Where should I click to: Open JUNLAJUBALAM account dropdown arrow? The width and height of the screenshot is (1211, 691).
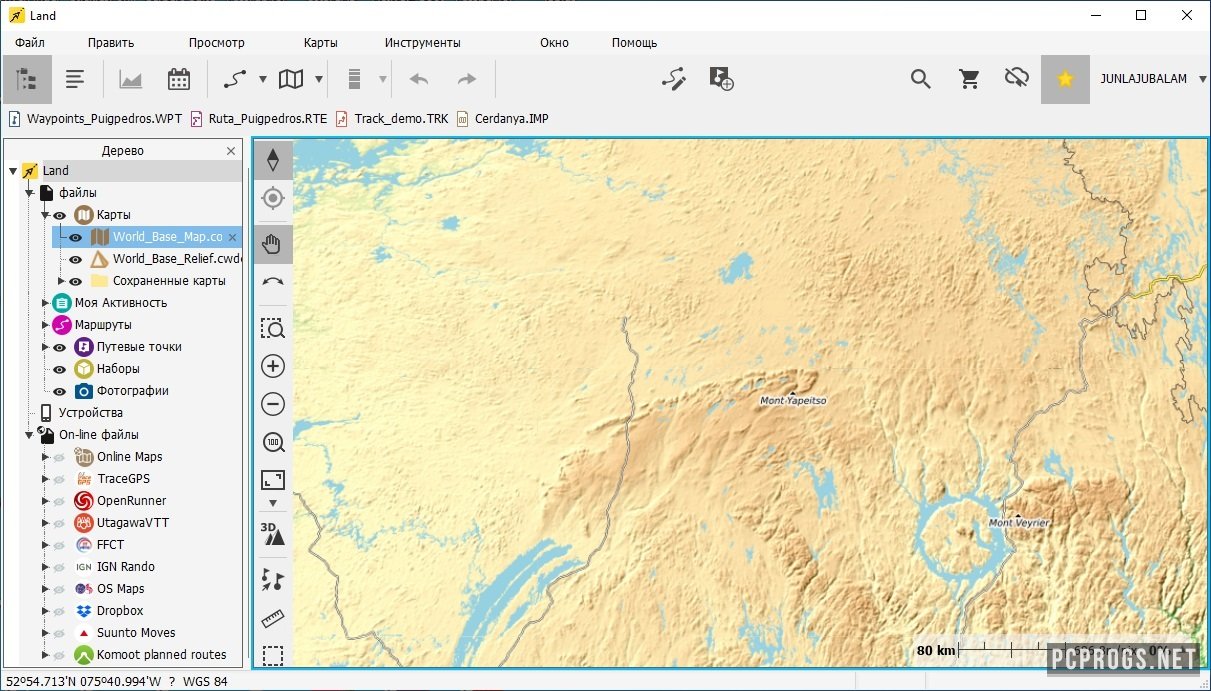point(1202,79)
